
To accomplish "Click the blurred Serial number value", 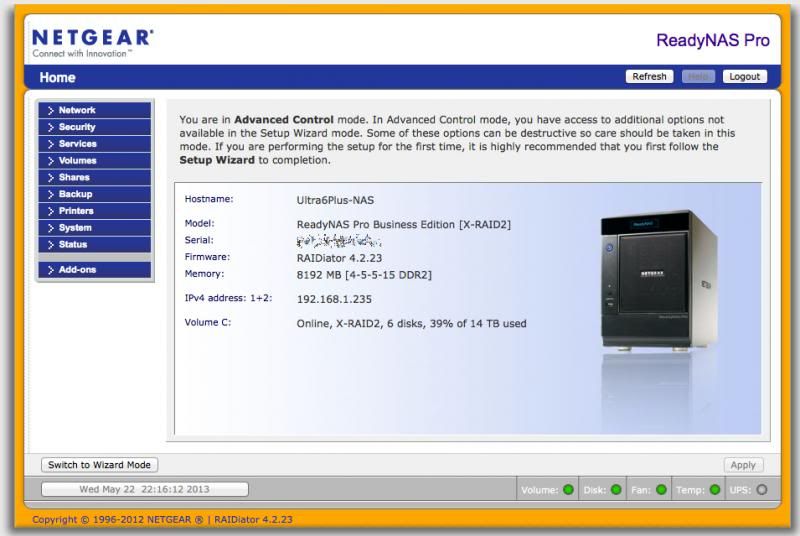I will [x=339, y=240].
